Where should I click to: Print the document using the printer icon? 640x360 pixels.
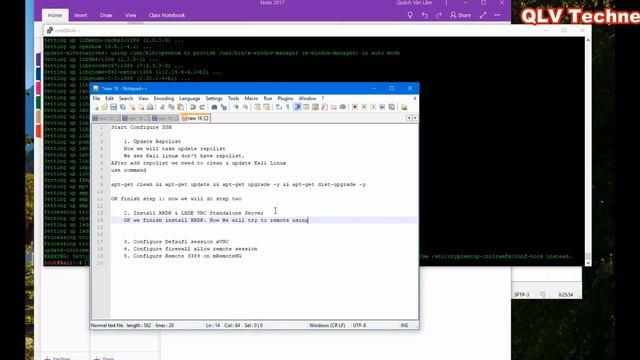coord(150,107)
